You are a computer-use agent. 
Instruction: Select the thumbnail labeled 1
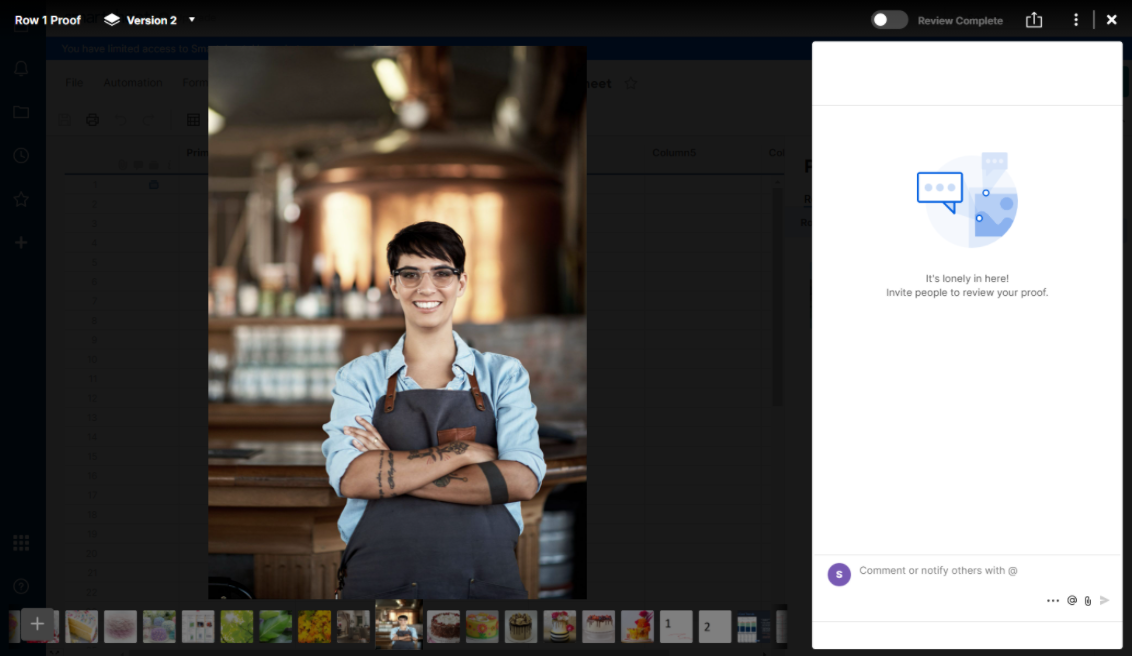click(x=676, y=627)
